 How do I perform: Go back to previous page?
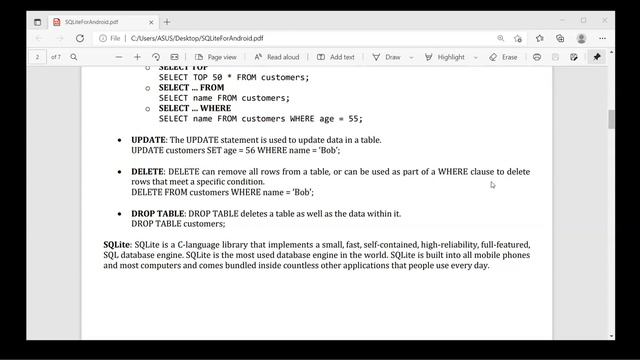pos(39,38)
